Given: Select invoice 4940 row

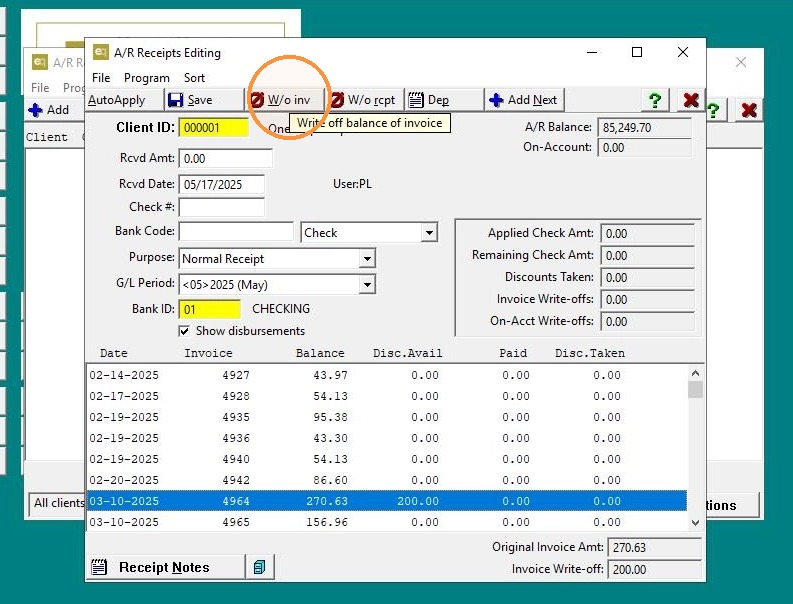Looking at the screenshot, I should point(387,459).
